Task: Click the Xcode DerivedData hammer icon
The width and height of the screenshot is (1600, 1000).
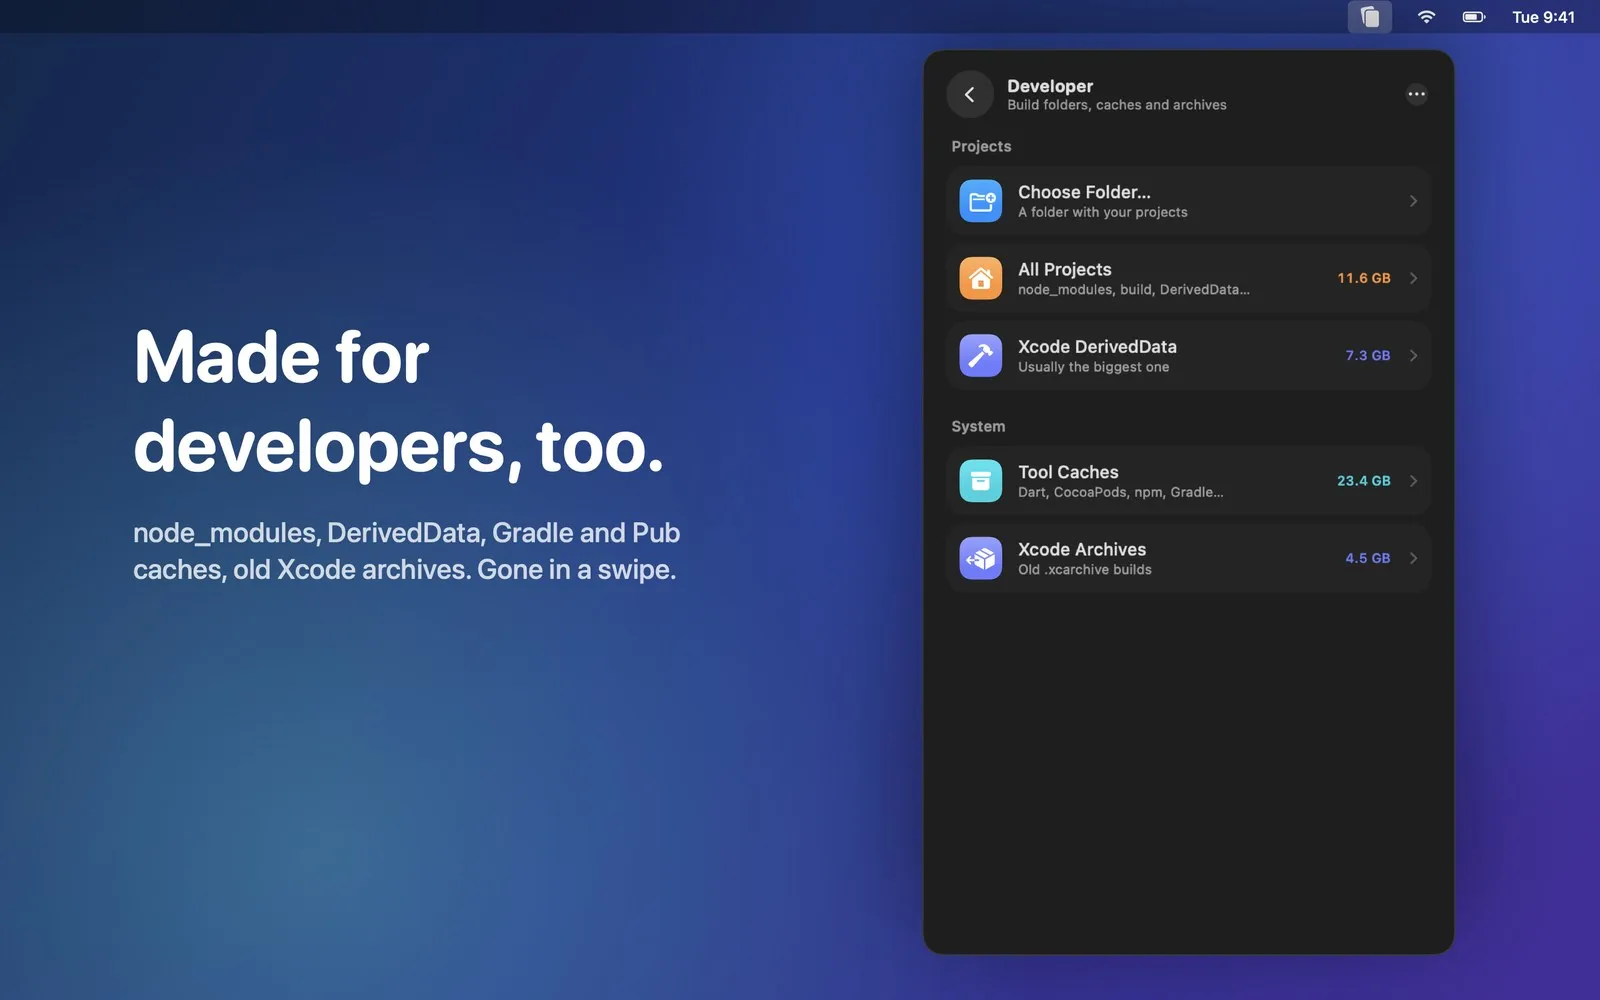Action: pyautogui.click(x=980, y=356)
